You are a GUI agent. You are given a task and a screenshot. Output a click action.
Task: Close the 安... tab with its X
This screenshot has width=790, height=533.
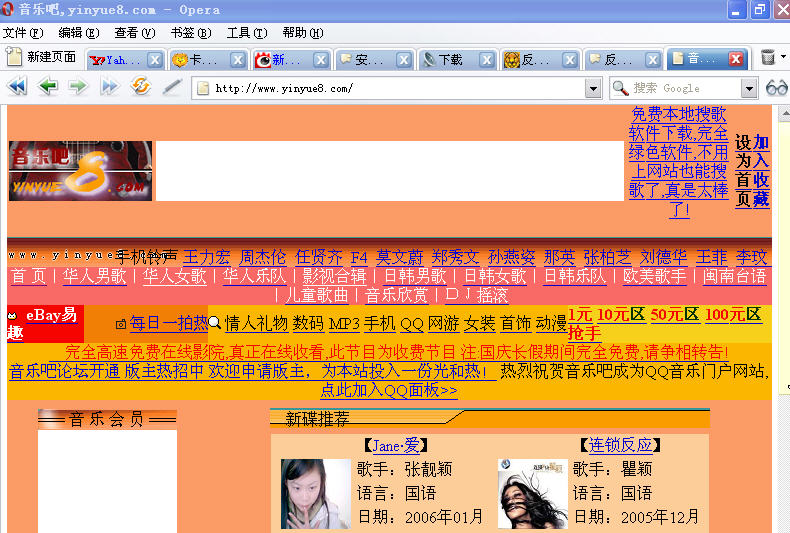tap(404, 60)
